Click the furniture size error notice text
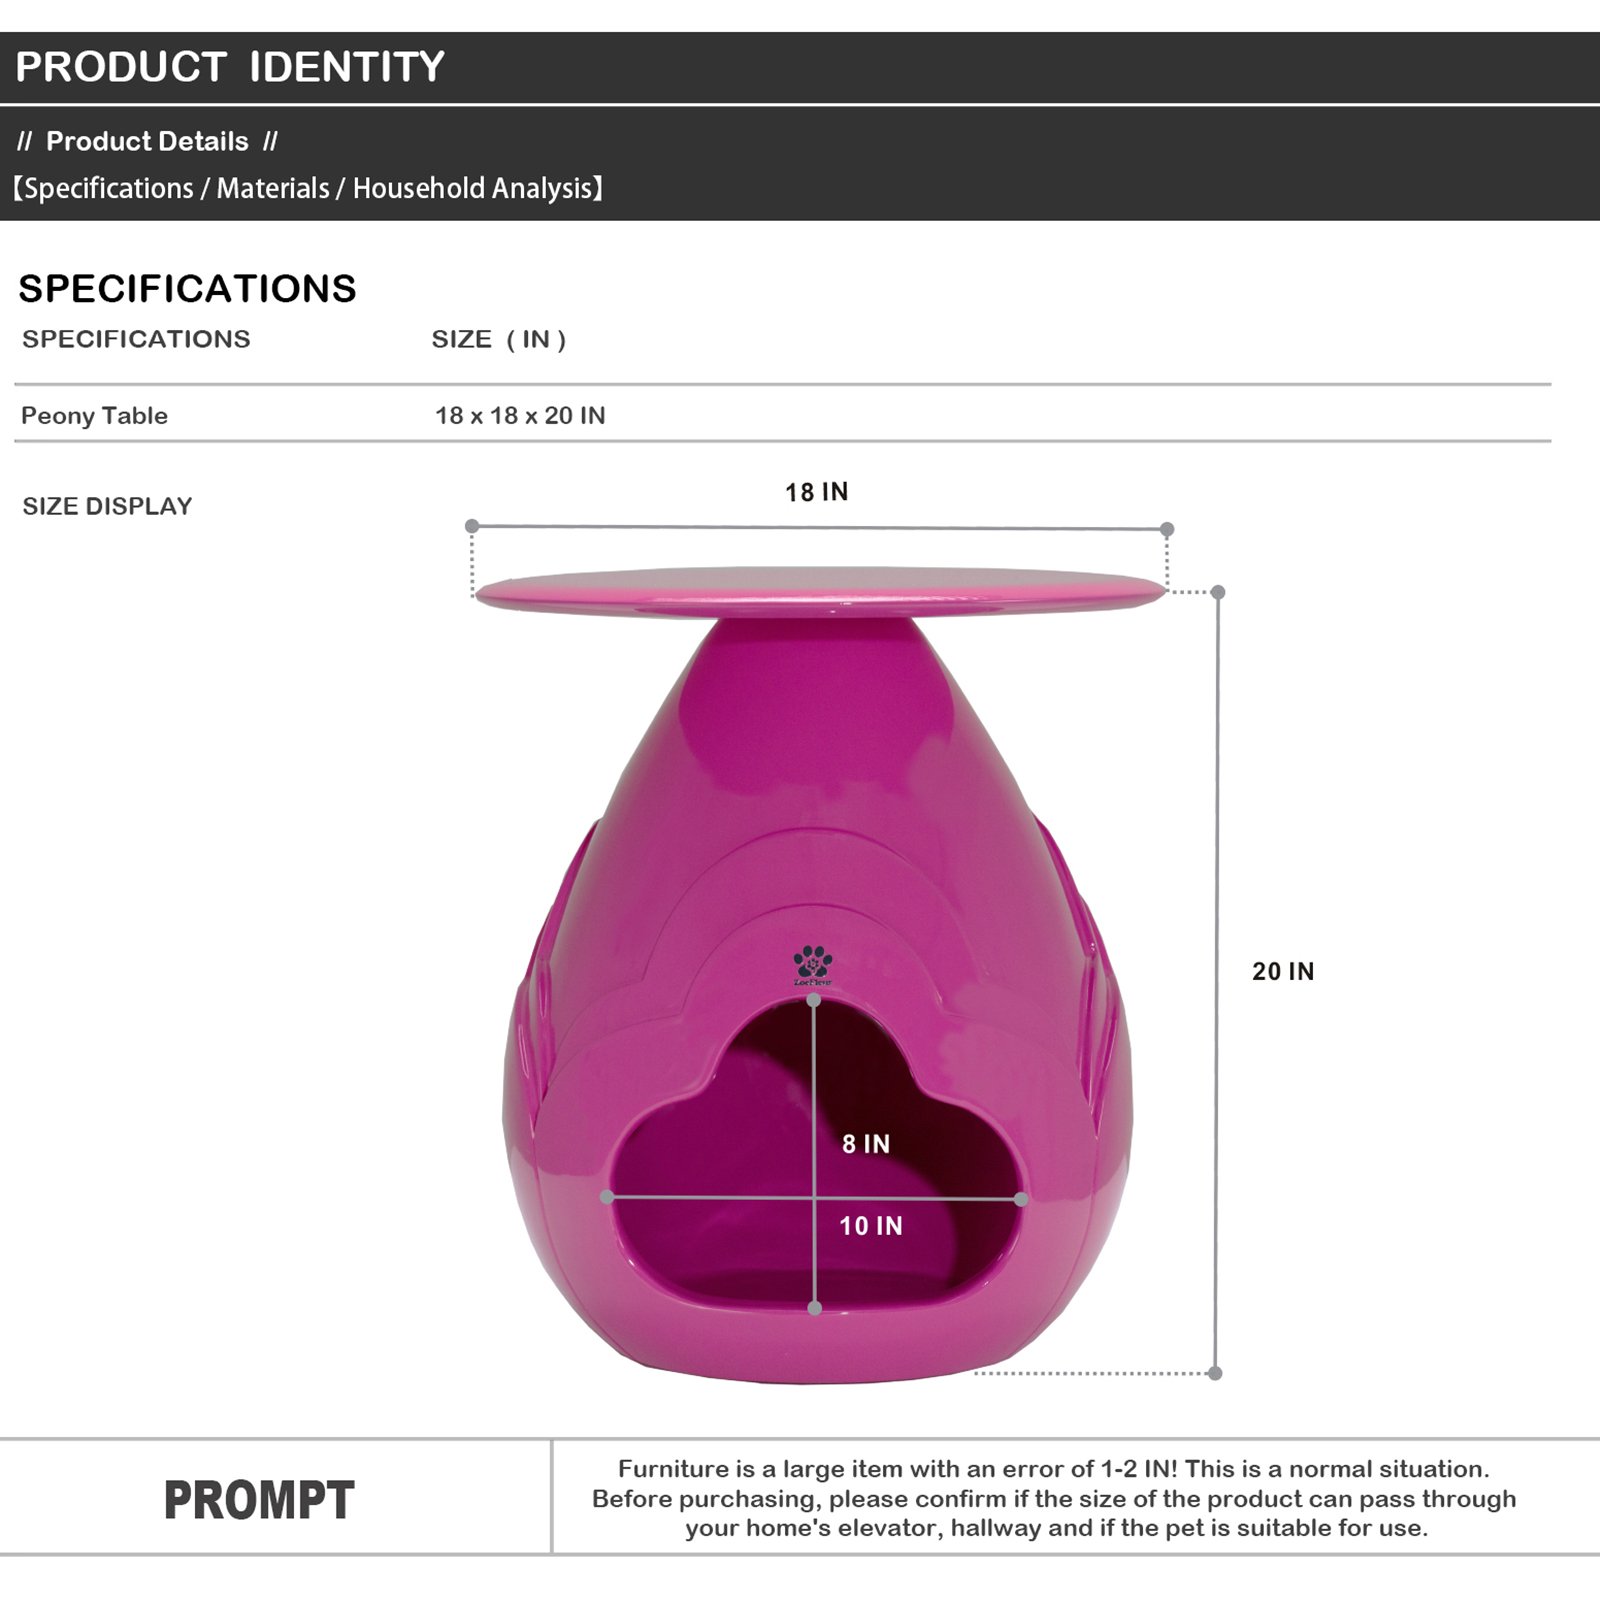 pos(1054,1498)
